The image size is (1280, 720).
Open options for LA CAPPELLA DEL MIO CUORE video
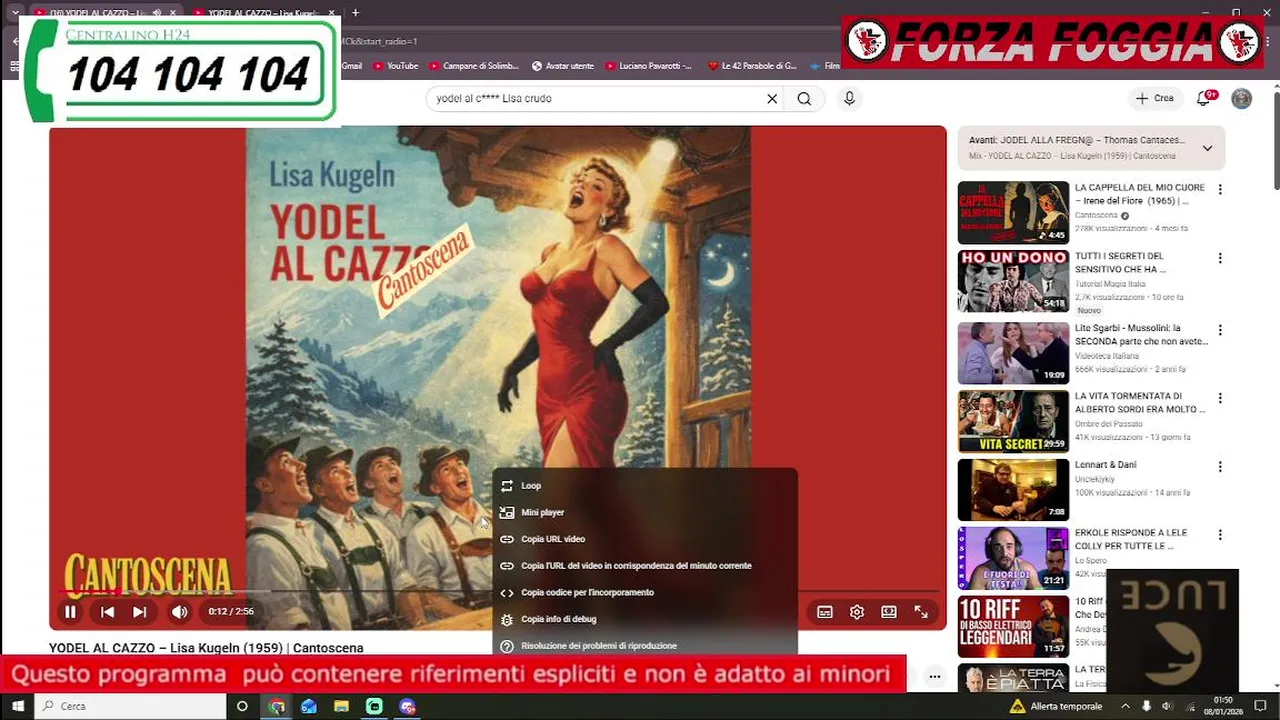[1219, 190]
